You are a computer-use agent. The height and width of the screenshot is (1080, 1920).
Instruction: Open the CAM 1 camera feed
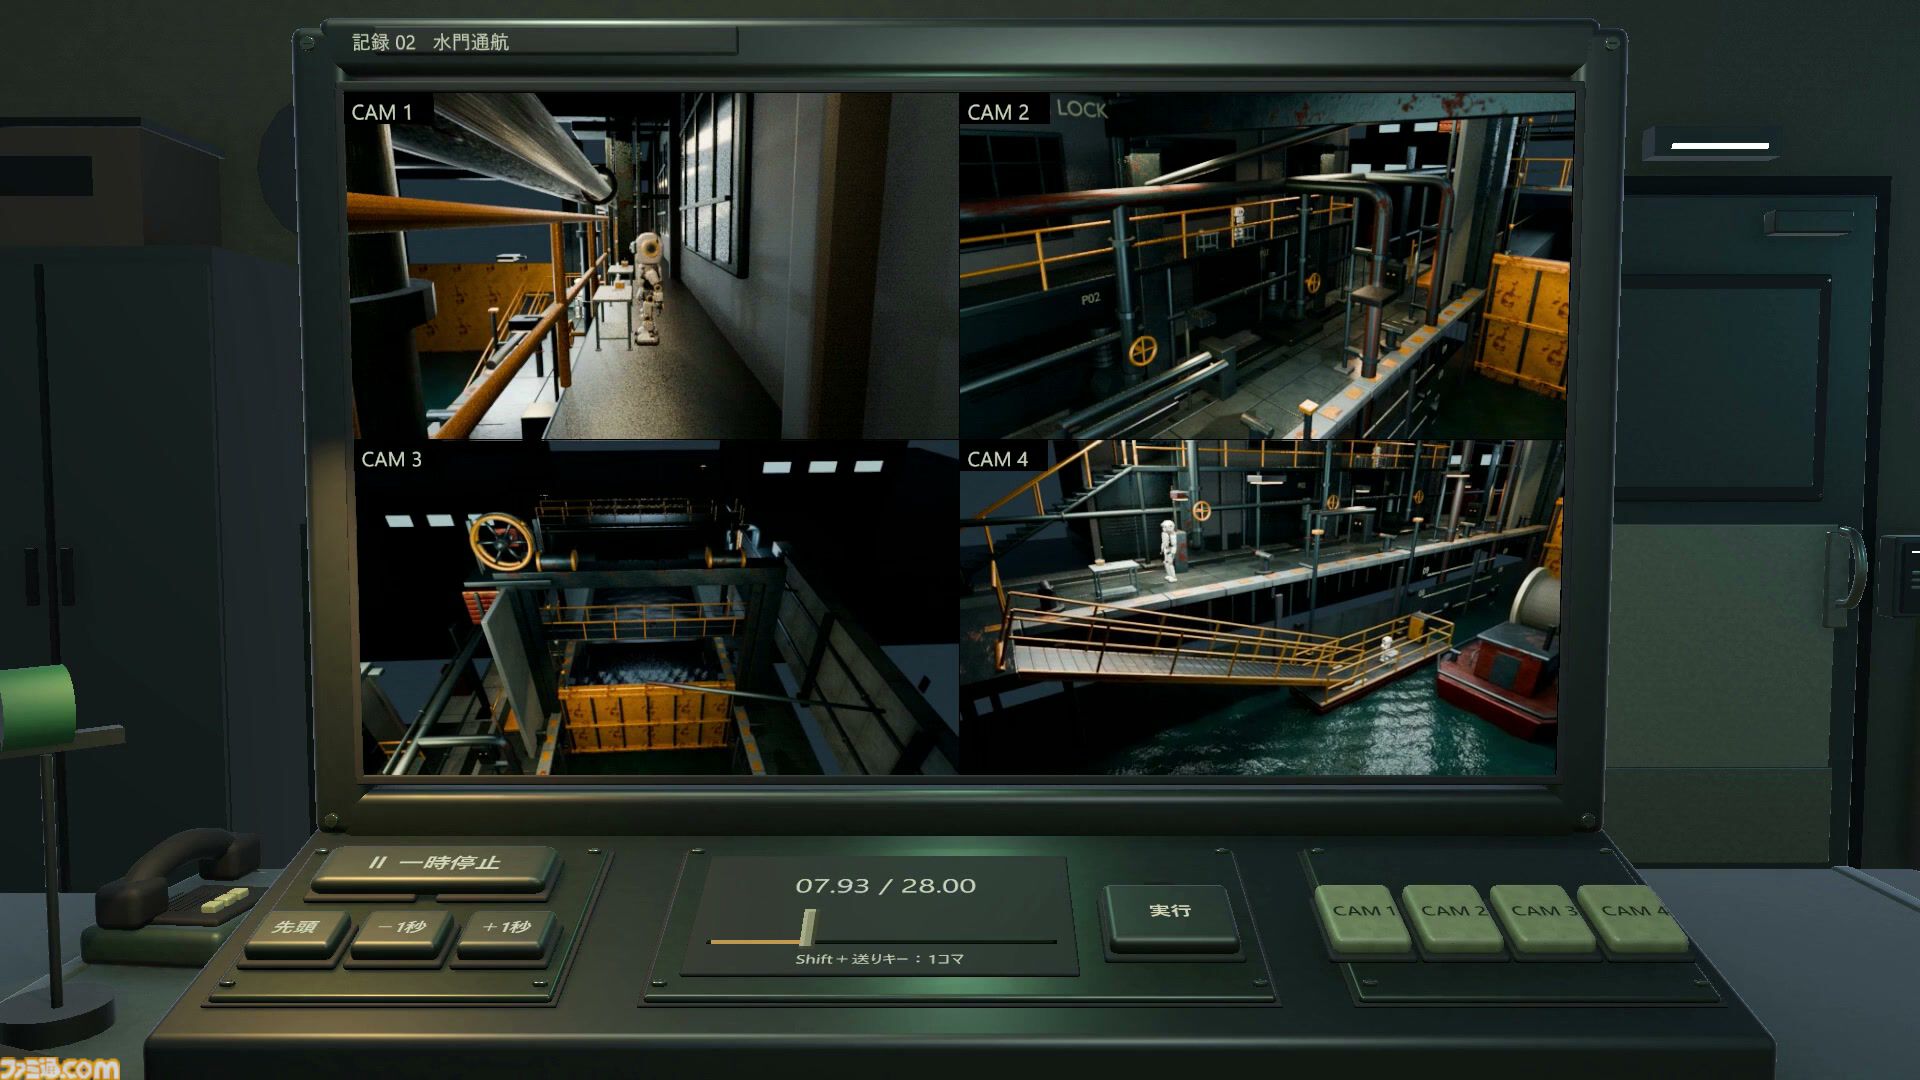pyautogui.click(x=652, y=266)
